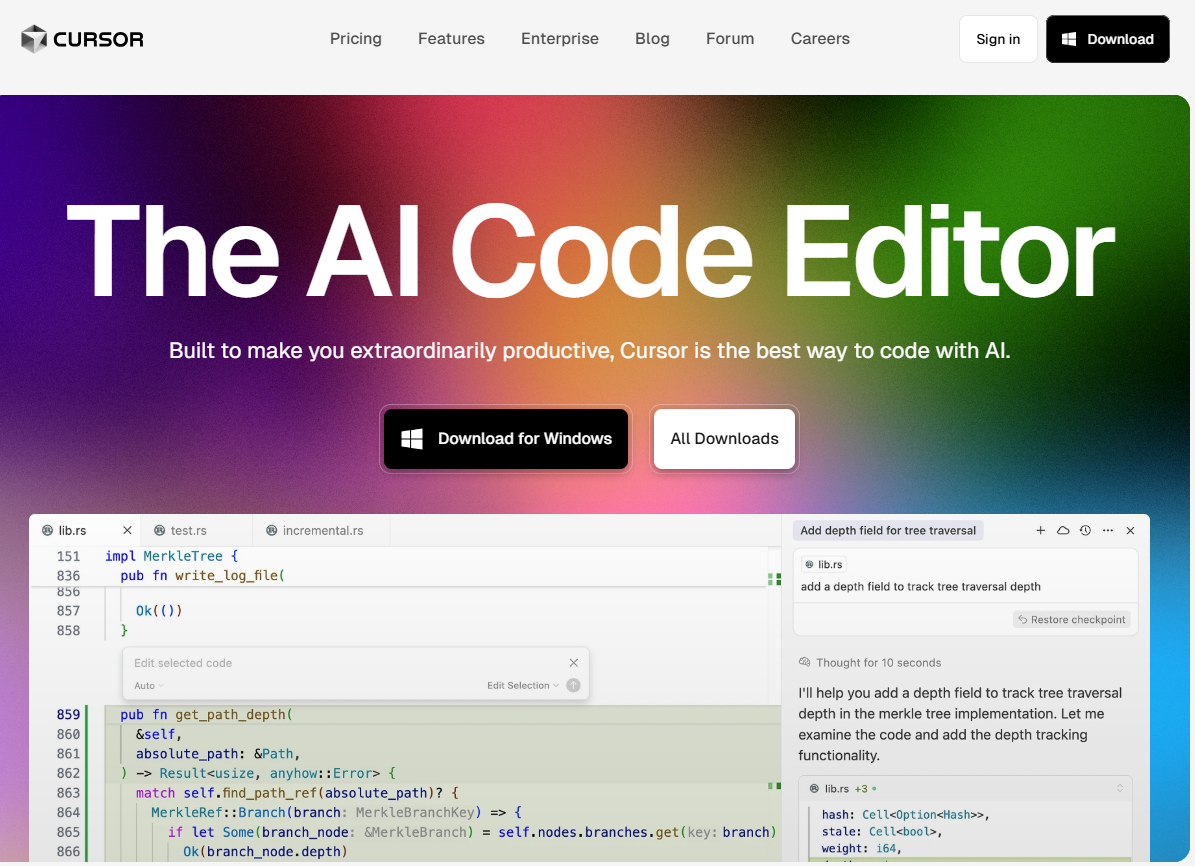
Task: Click Windows logo in Download for Windows button
Action: click(412, 439)
